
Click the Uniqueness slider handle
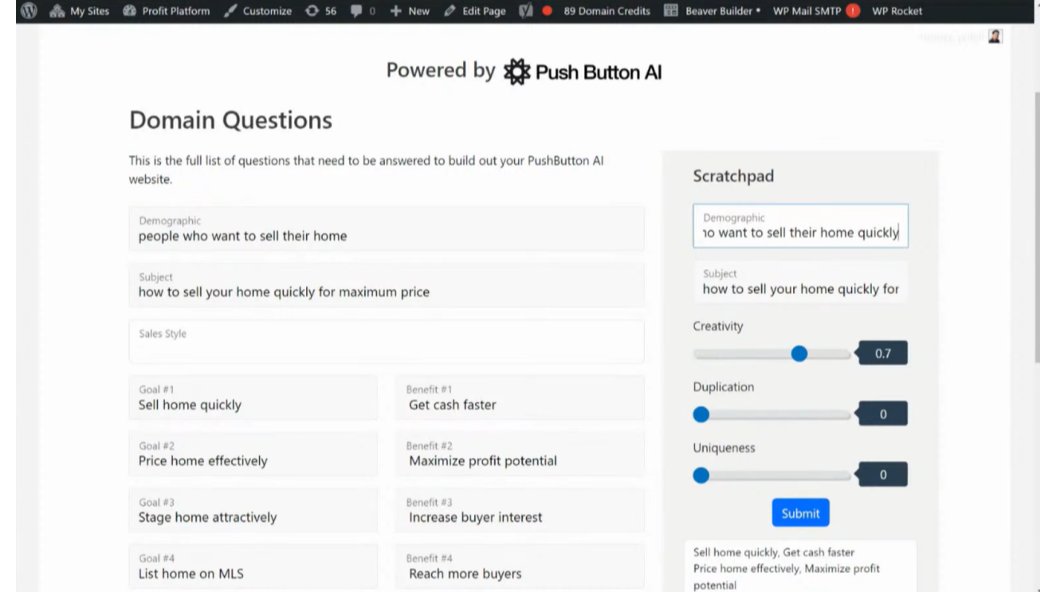701,475
